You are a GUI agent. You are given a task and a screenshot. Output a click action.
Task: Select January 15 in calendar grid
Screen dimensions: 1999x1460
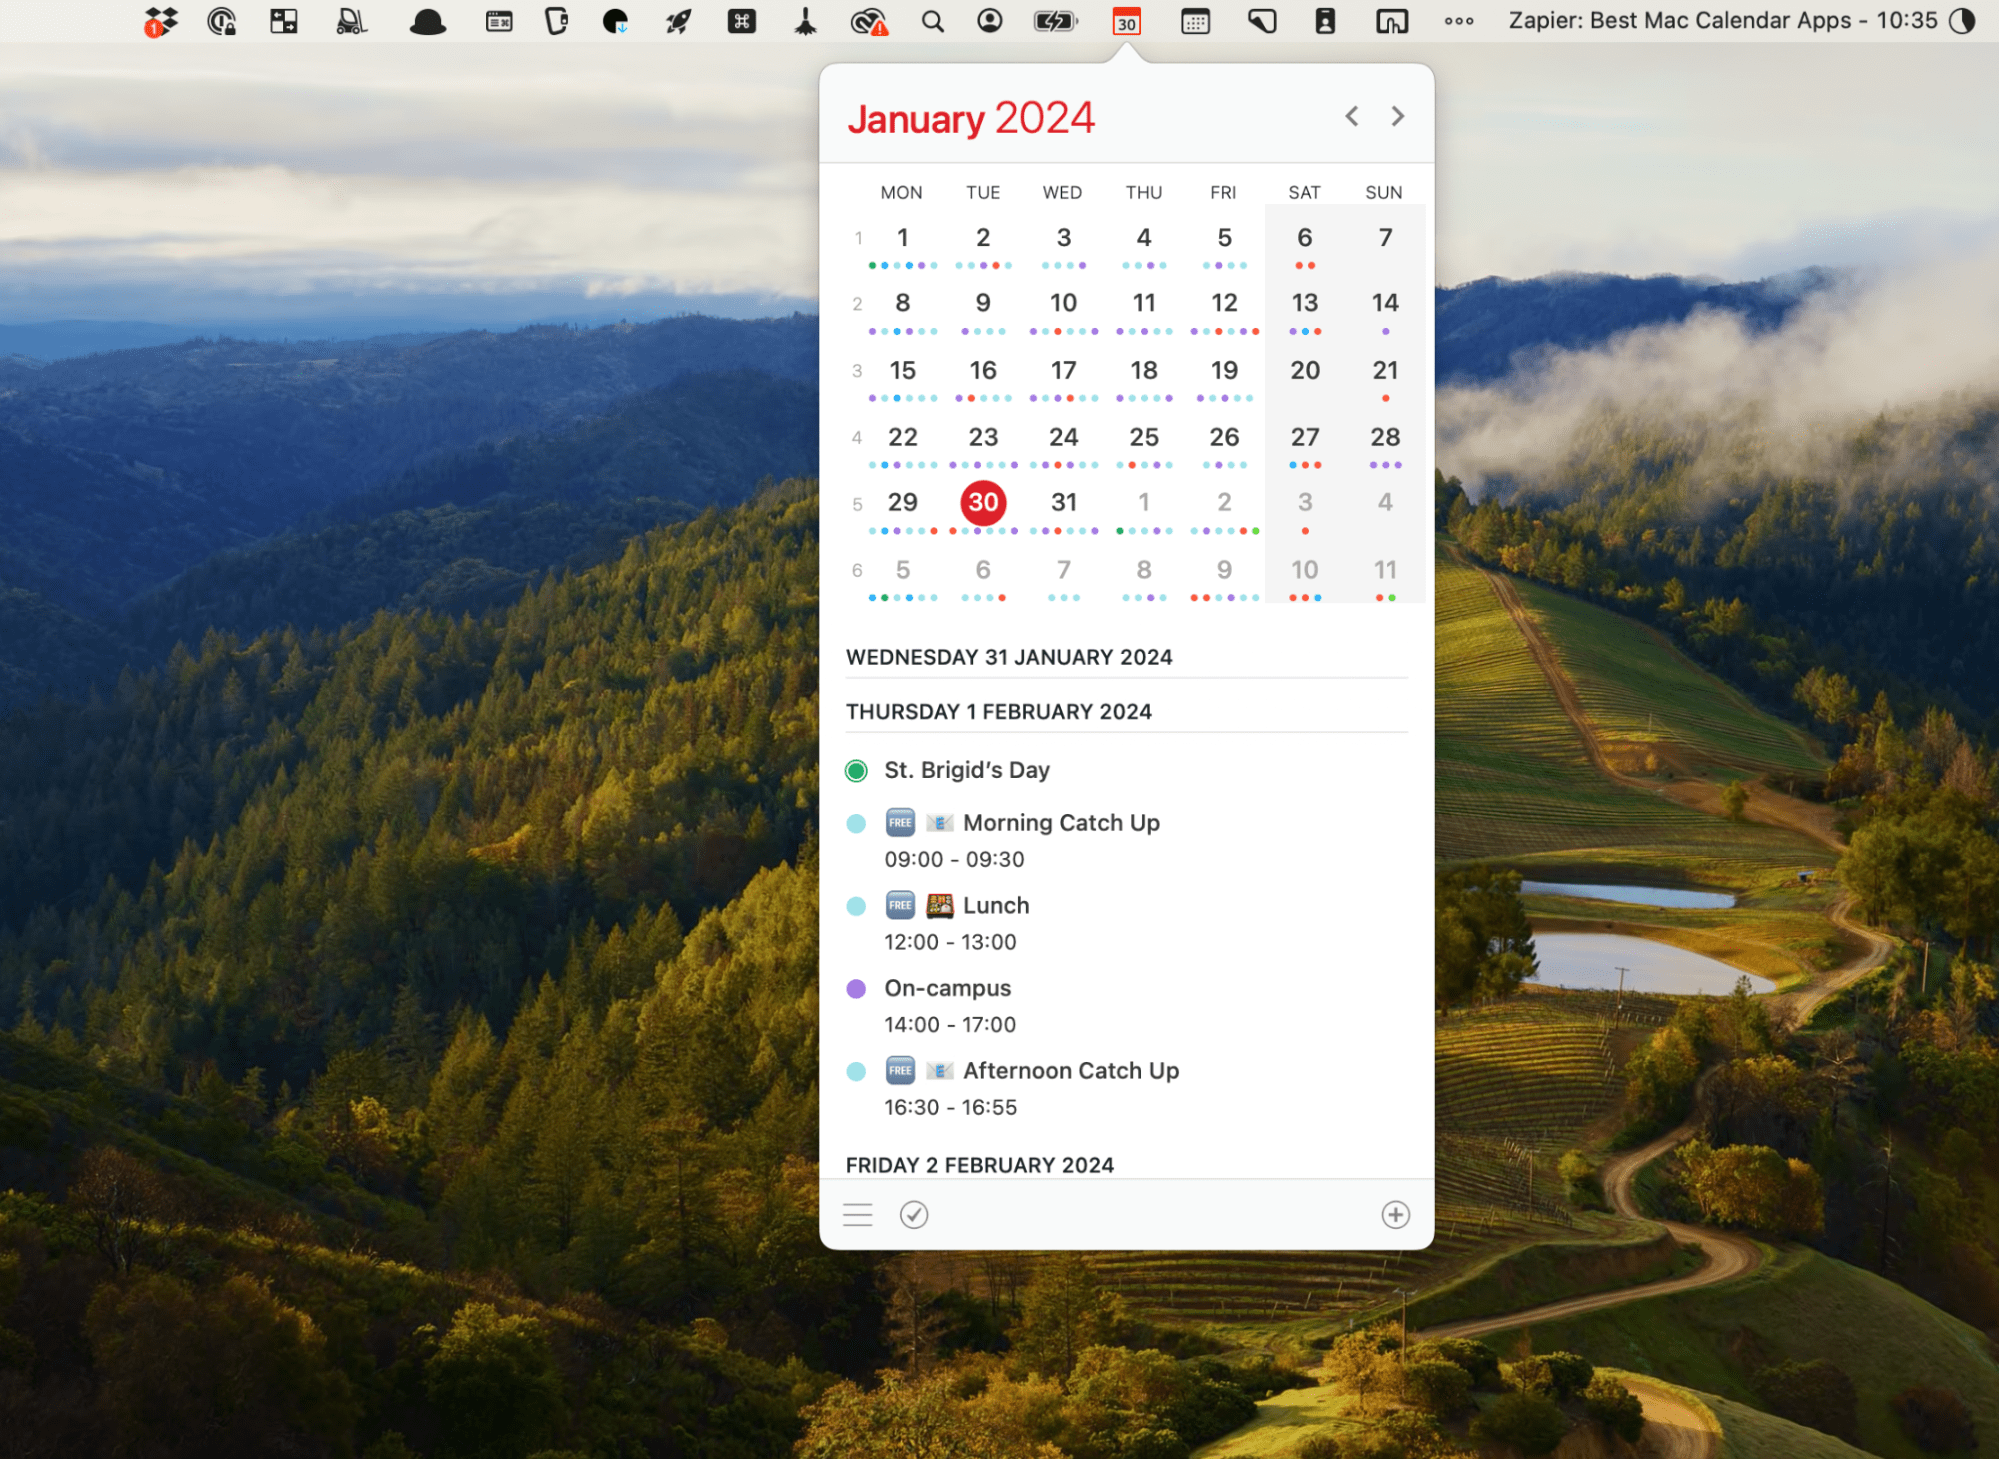902,371
